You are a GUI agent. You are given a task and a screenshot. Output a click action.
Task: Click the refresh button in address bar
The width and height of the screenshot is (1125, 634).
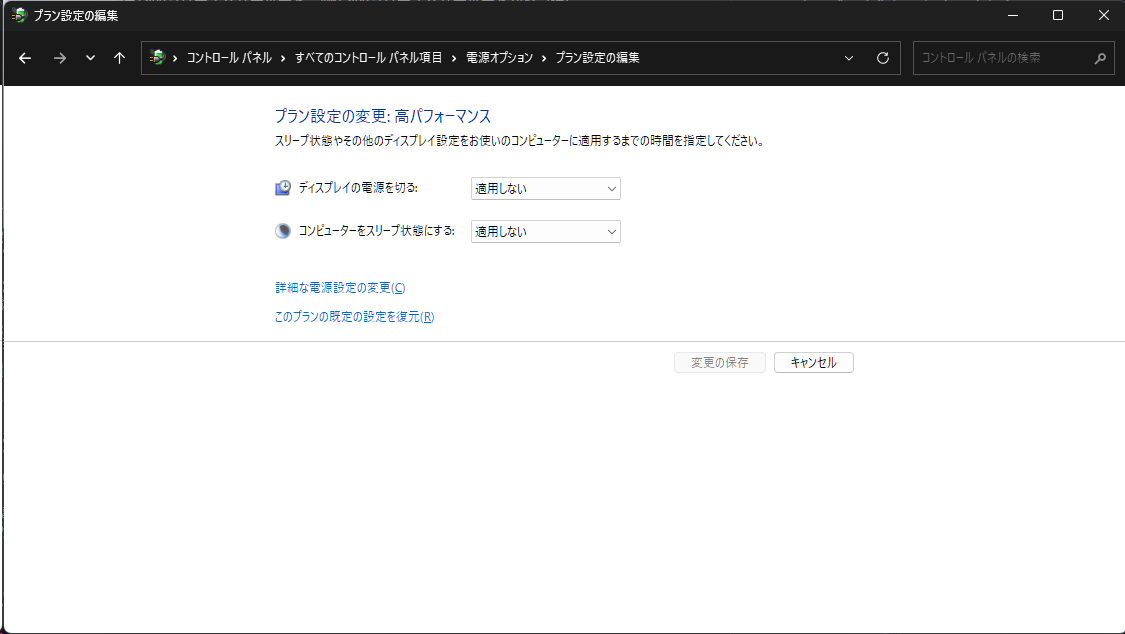click(882, 58)
